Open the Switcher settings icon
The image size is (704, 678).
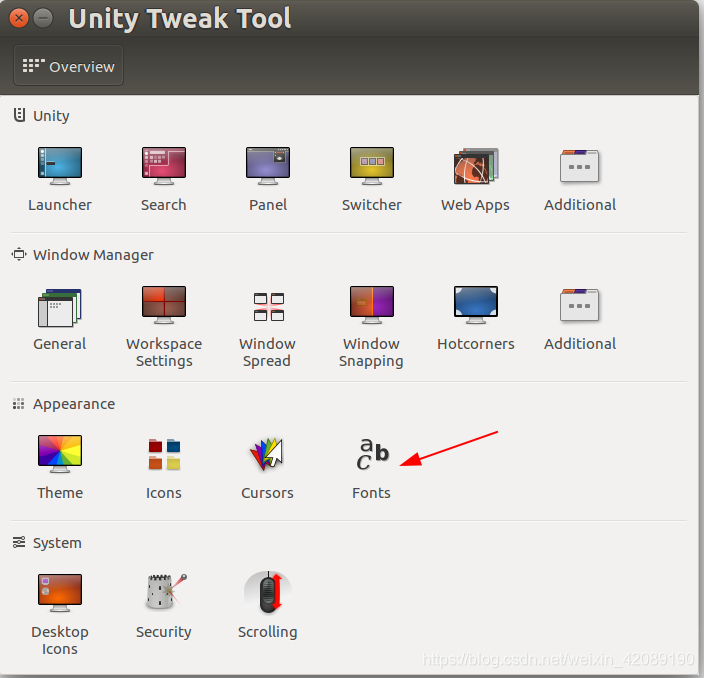click(372, 166)
